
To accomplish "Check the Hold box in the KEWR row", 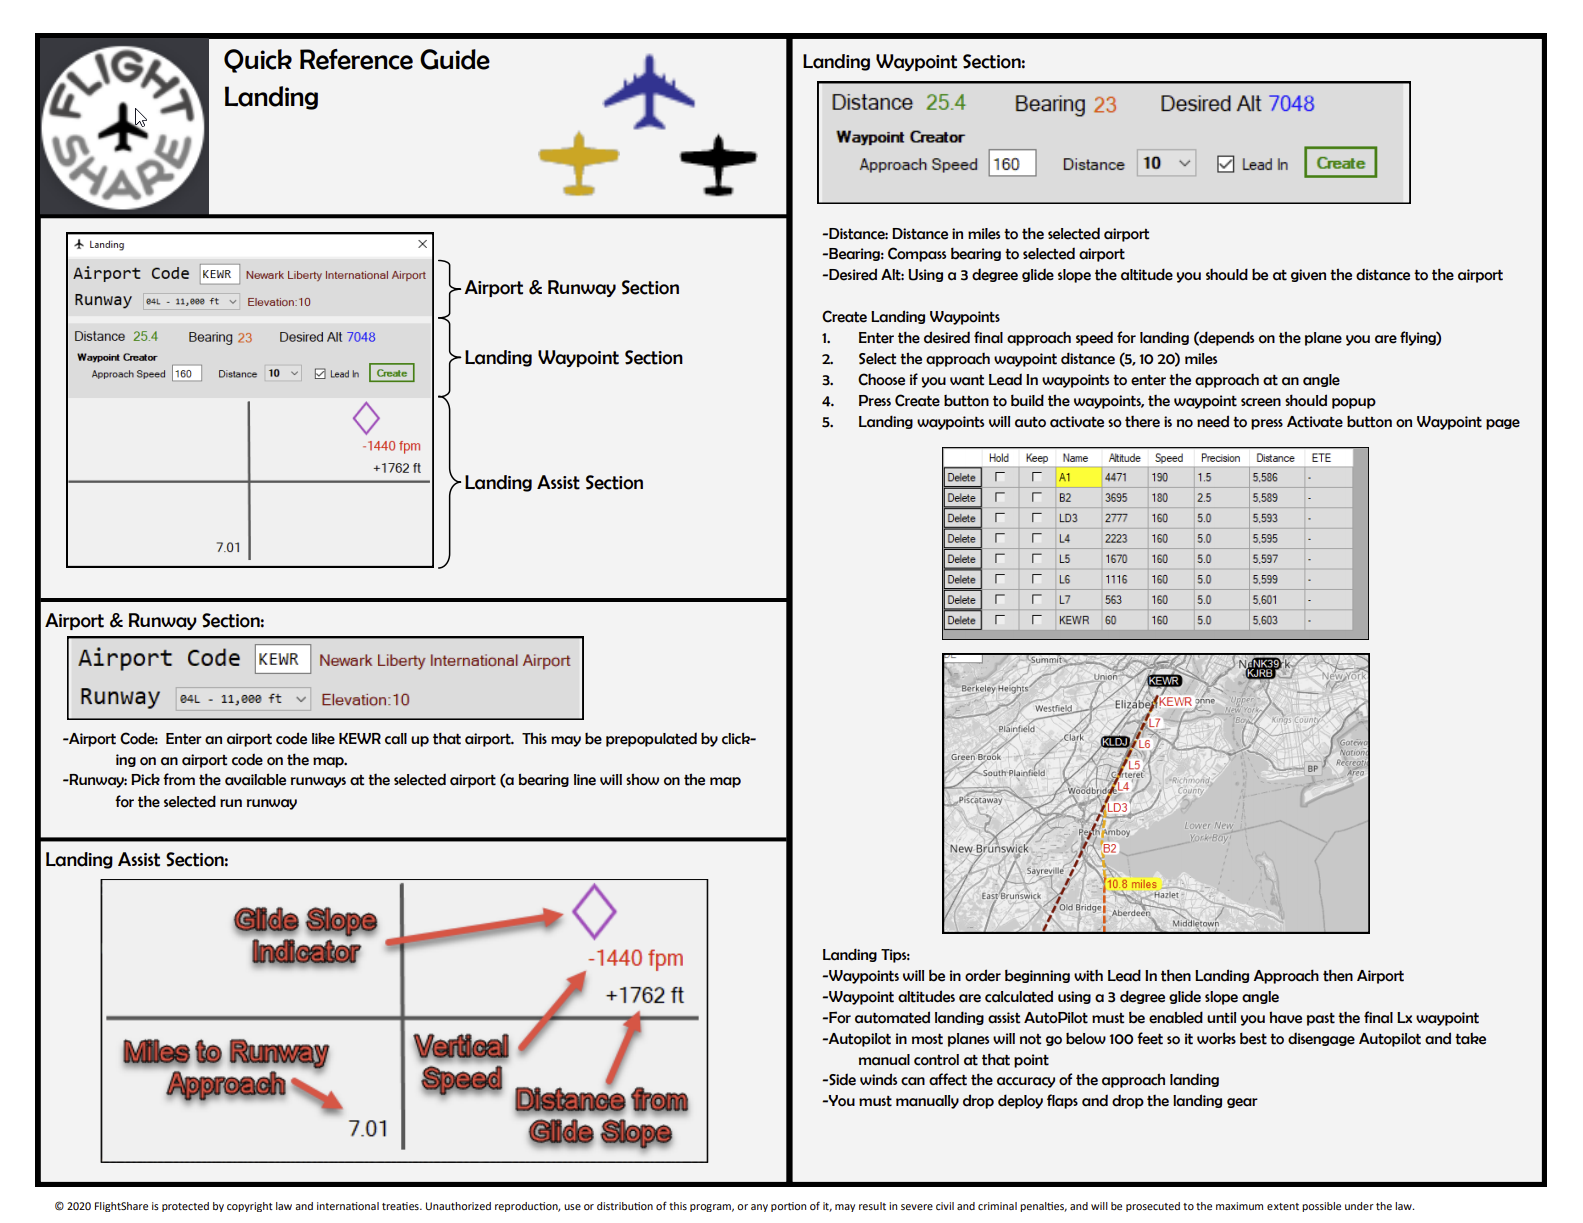I will tap(1000, 620).
